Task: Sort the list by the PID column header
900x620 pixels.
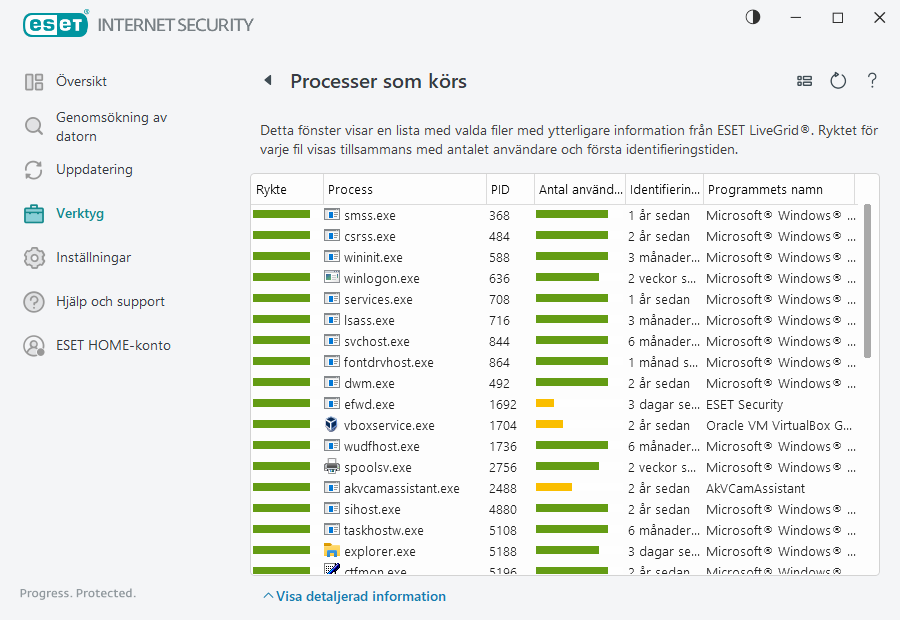Action: click(x=508, y=189)
